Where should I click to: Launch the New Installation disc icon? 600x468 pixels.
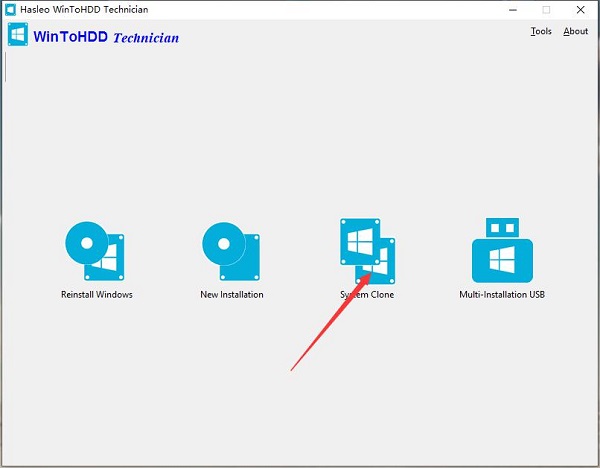pyautogui.click(x=231, y=251)
